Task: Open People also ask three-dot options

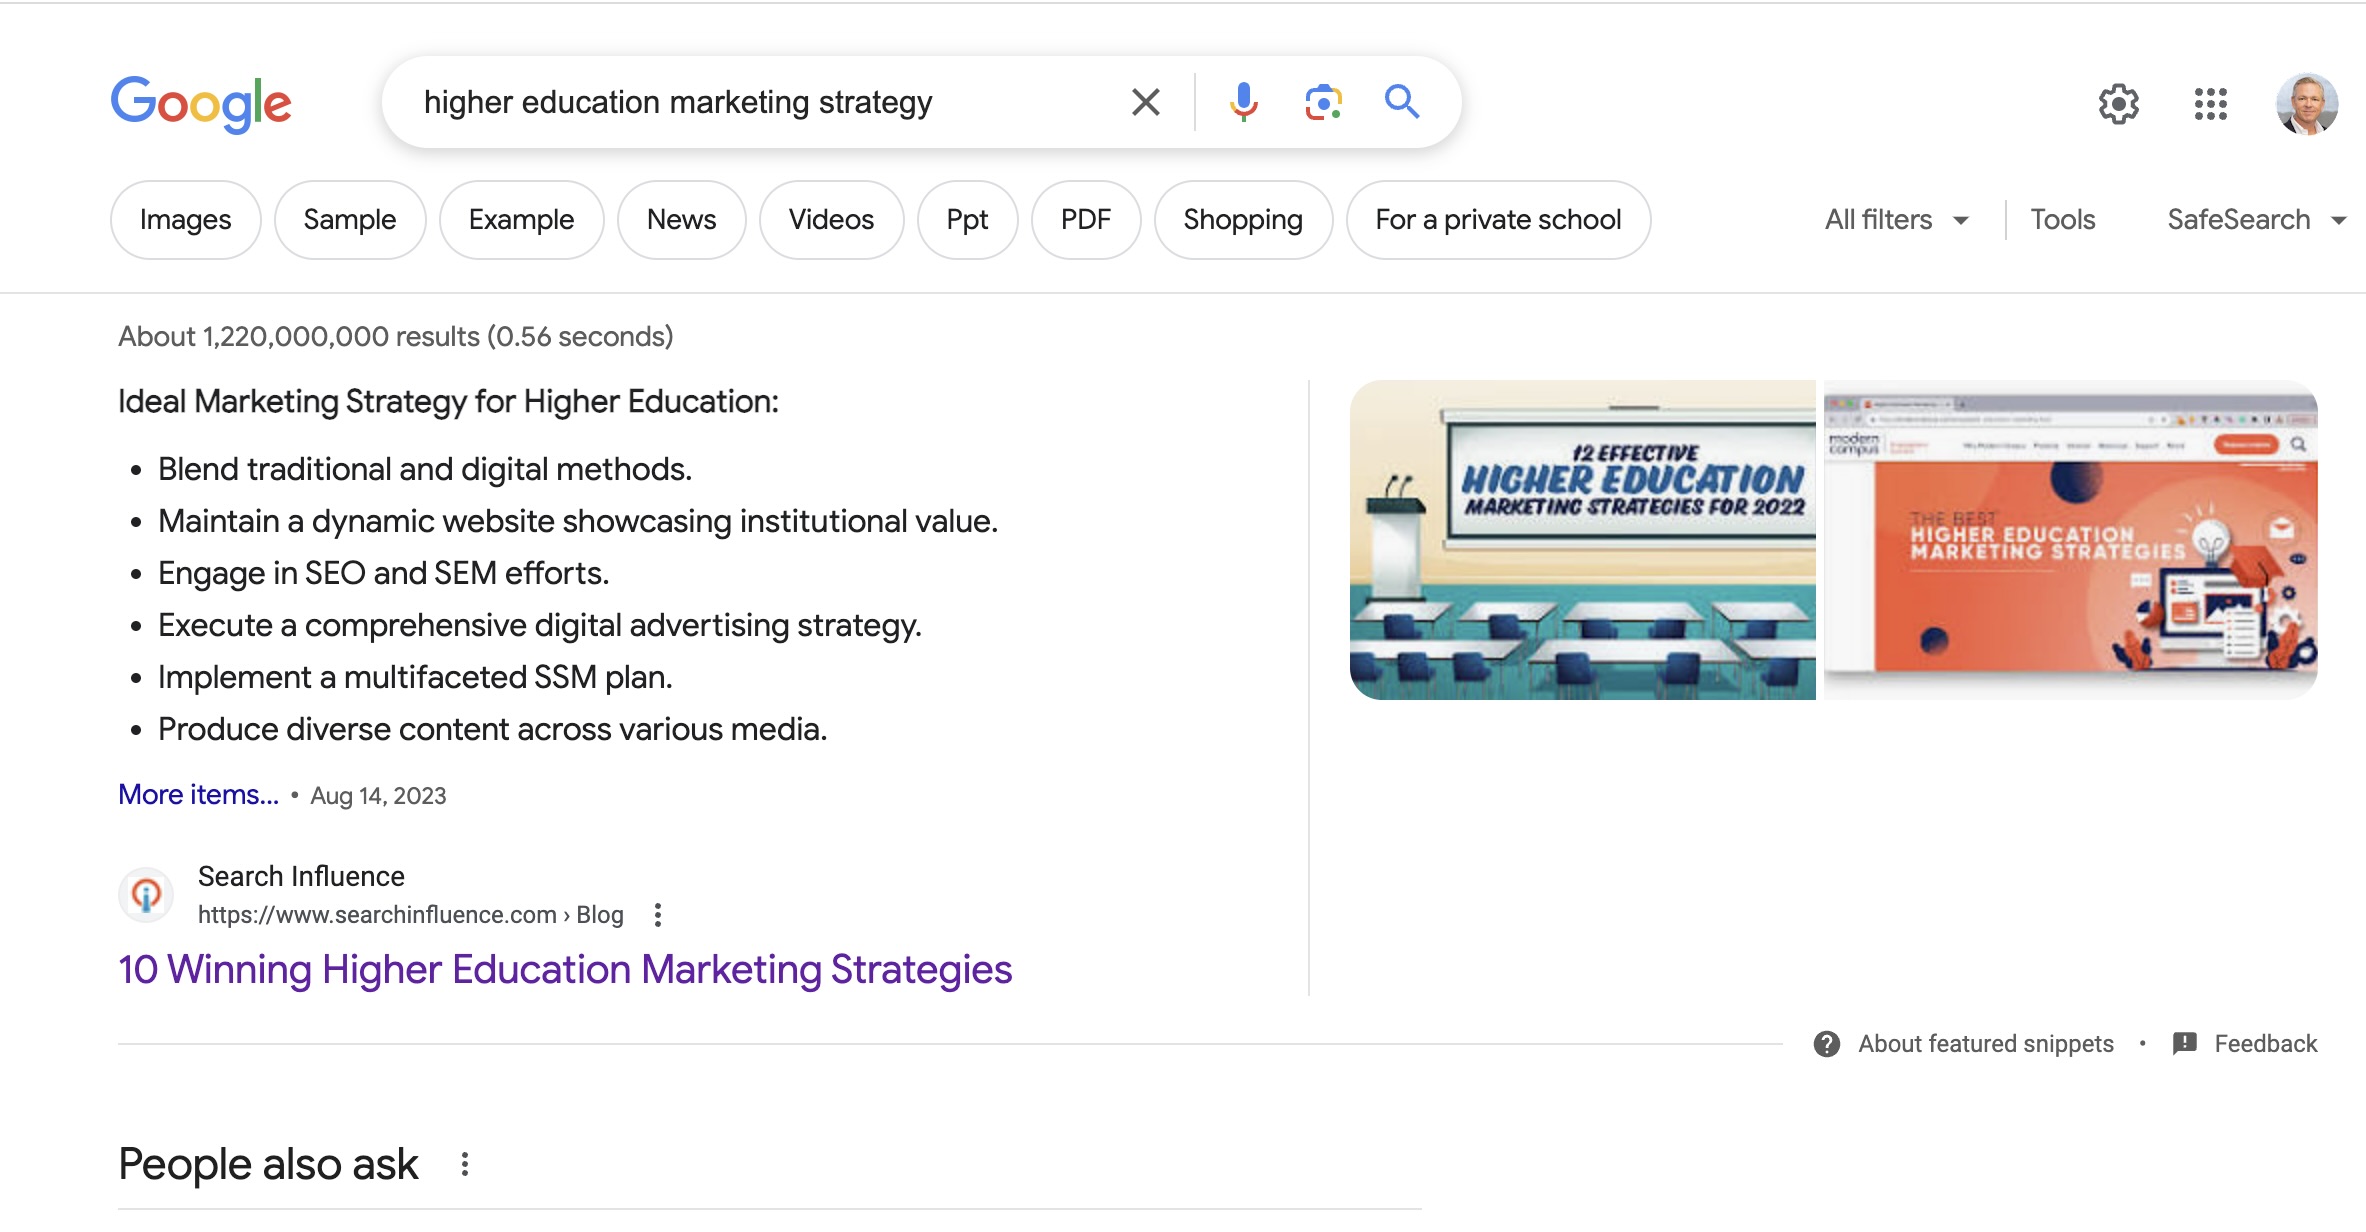Action: [465, 1164]
